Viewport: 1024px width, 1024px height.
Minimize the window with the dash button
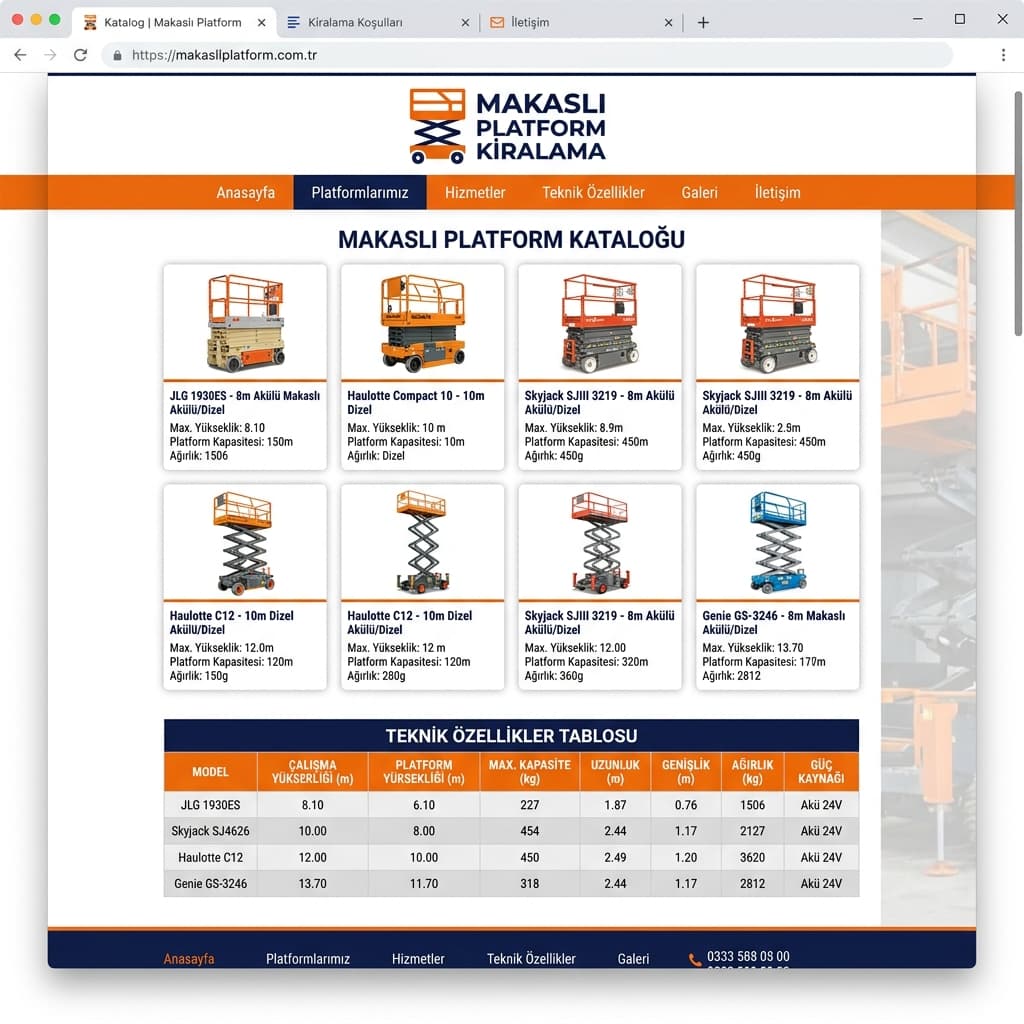coord(918,19)
